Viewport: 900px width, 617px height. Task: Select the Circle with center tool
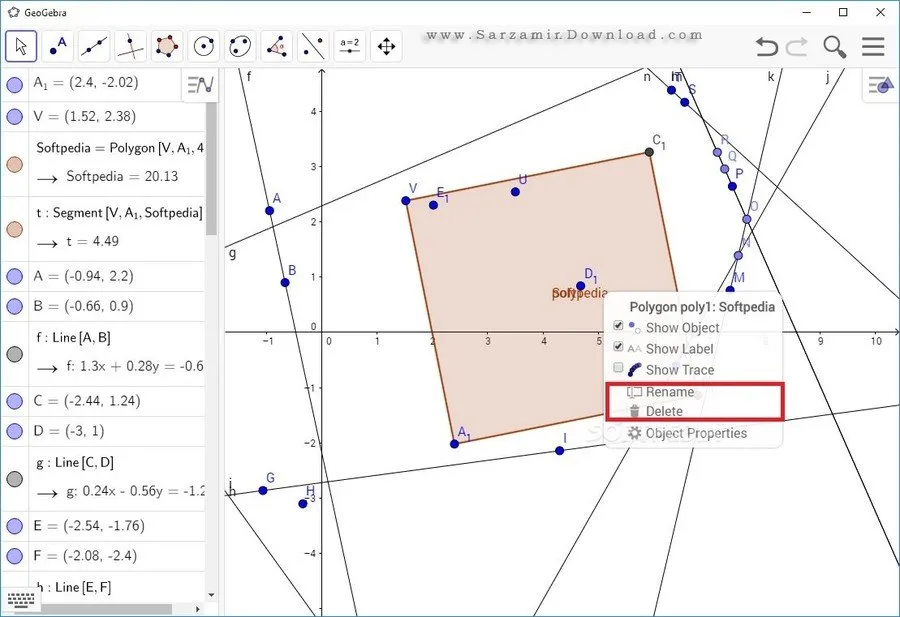point(204,46)
